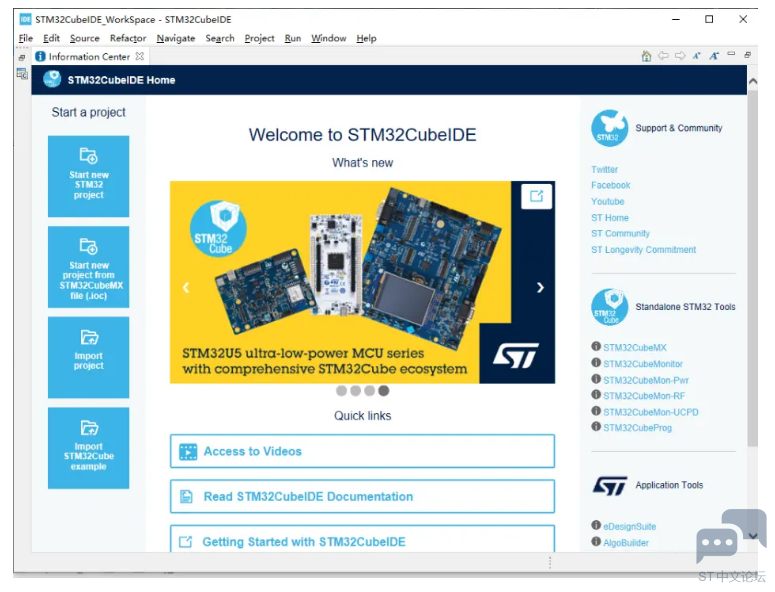Click the Start new STM32 project tile

[x=88, y=176]
